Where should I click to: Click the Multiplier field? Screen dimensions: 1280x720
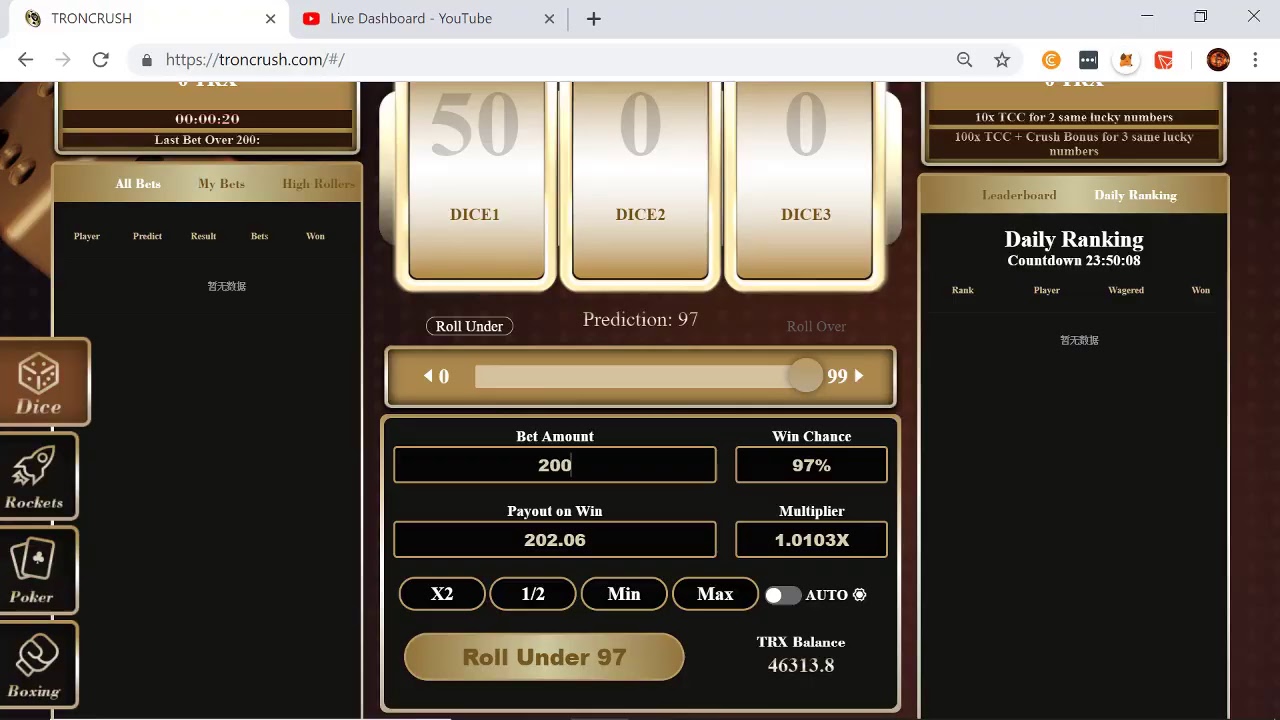tap(811, 540)
